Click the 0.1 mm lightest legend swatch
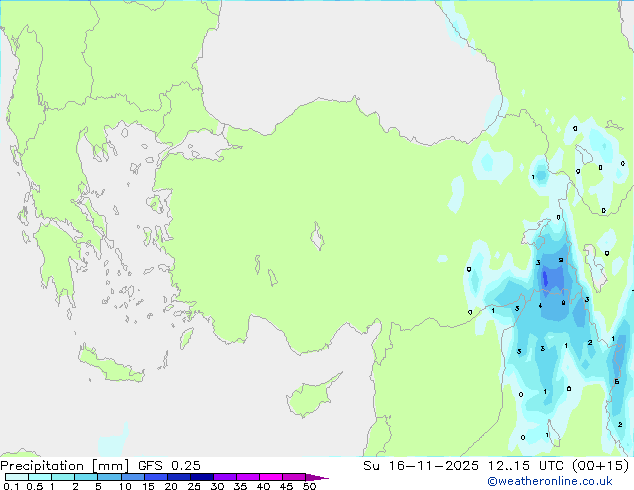Screen dimensions: 634x490 [14, 478]
